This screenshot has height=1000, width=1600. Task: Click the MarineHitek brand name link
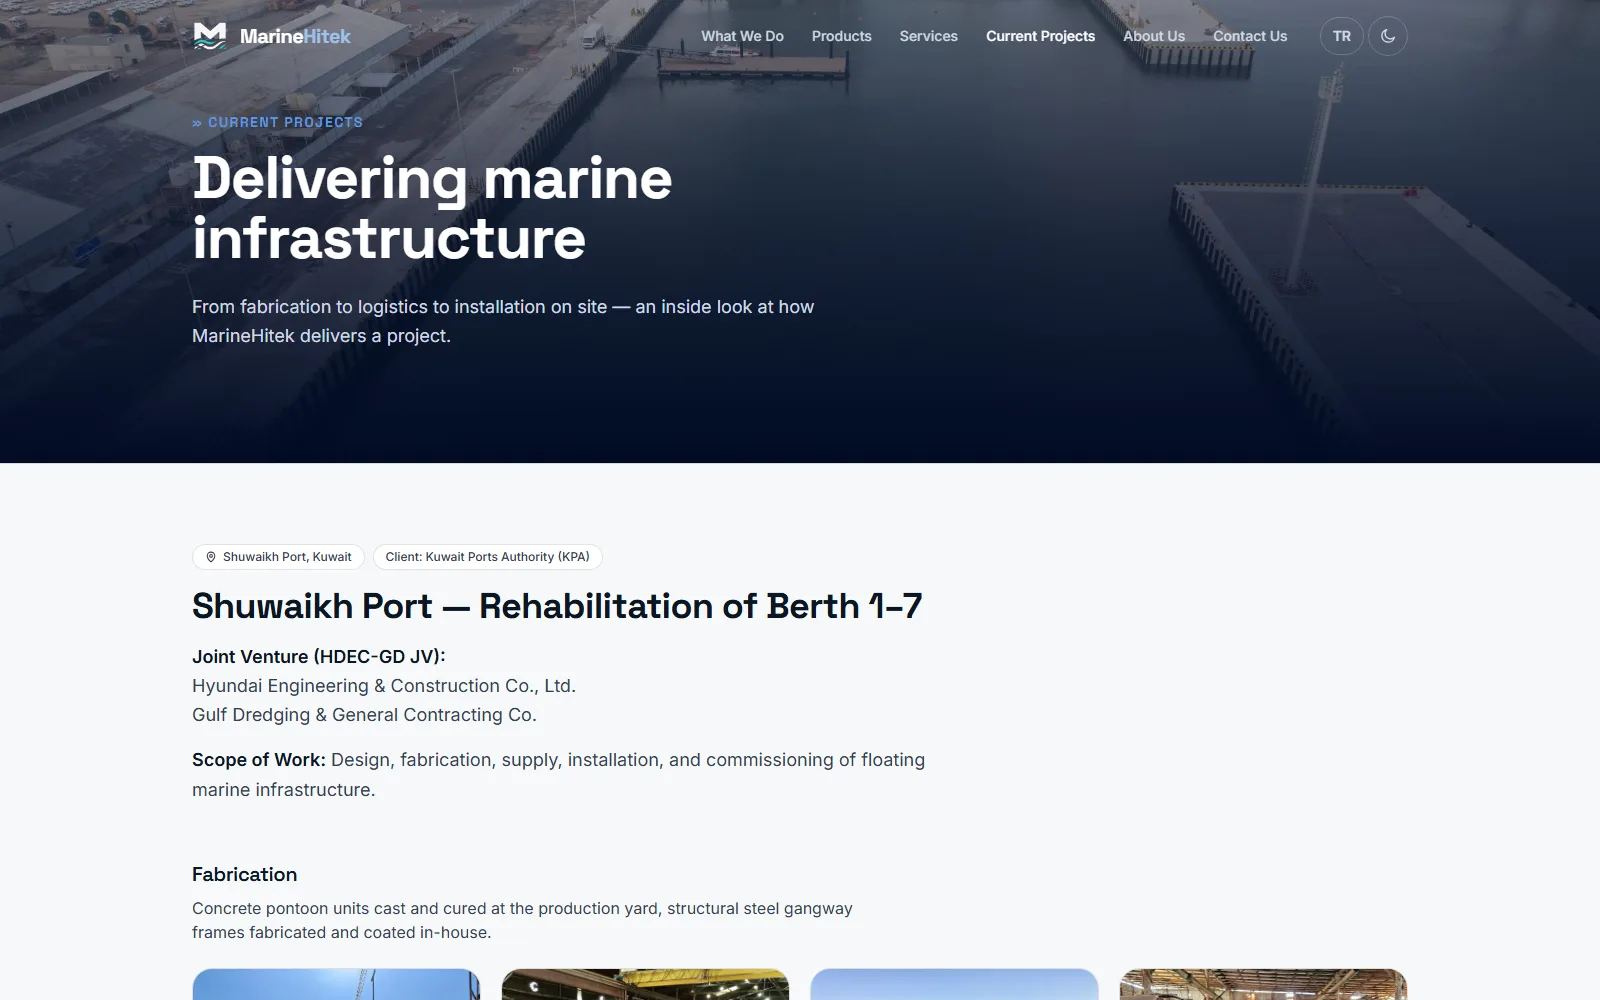[295, 36]
